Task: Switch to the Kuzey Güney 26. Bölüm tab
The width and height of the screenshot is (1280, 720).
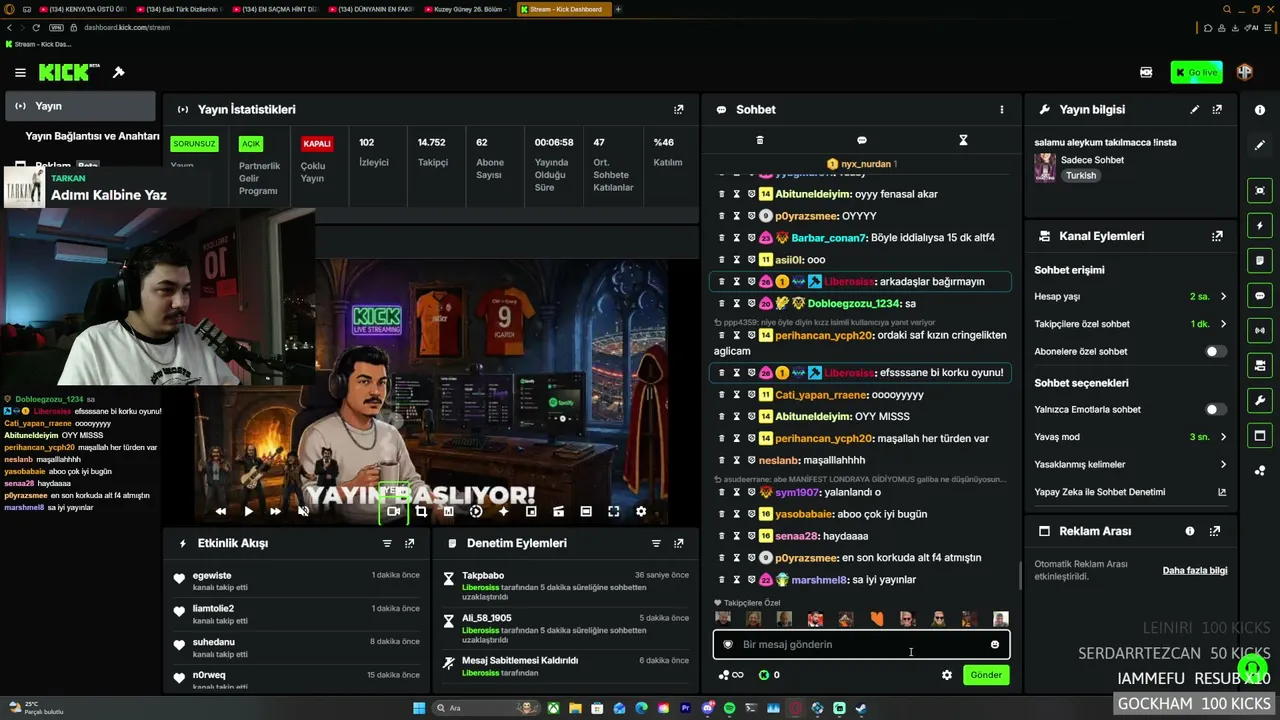Action: pos(466,9)
